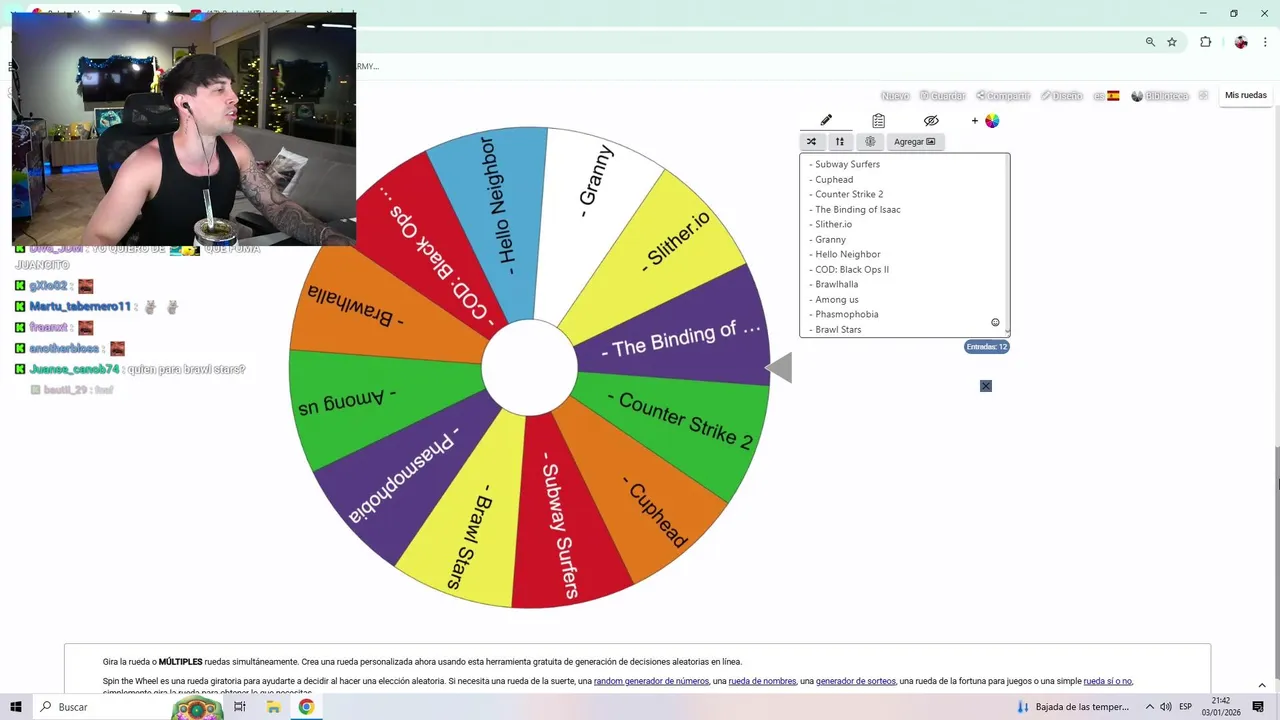Viewport: 1280px width, 720px height.
Task: Click 'The Binding of Isaac' entry line
Action: pos(857,210)
